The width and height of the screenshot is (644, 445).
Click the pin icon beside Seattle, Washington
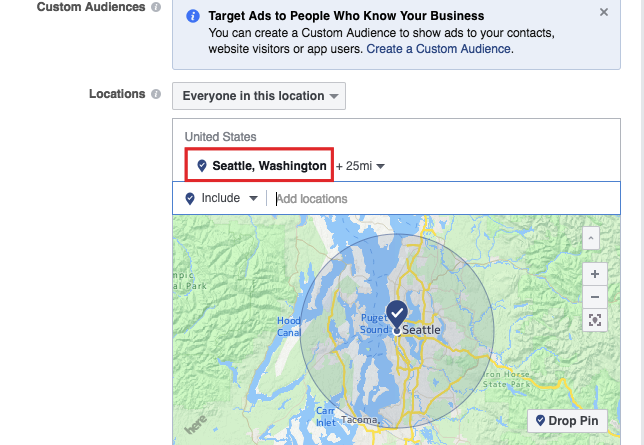coord(202,166)
